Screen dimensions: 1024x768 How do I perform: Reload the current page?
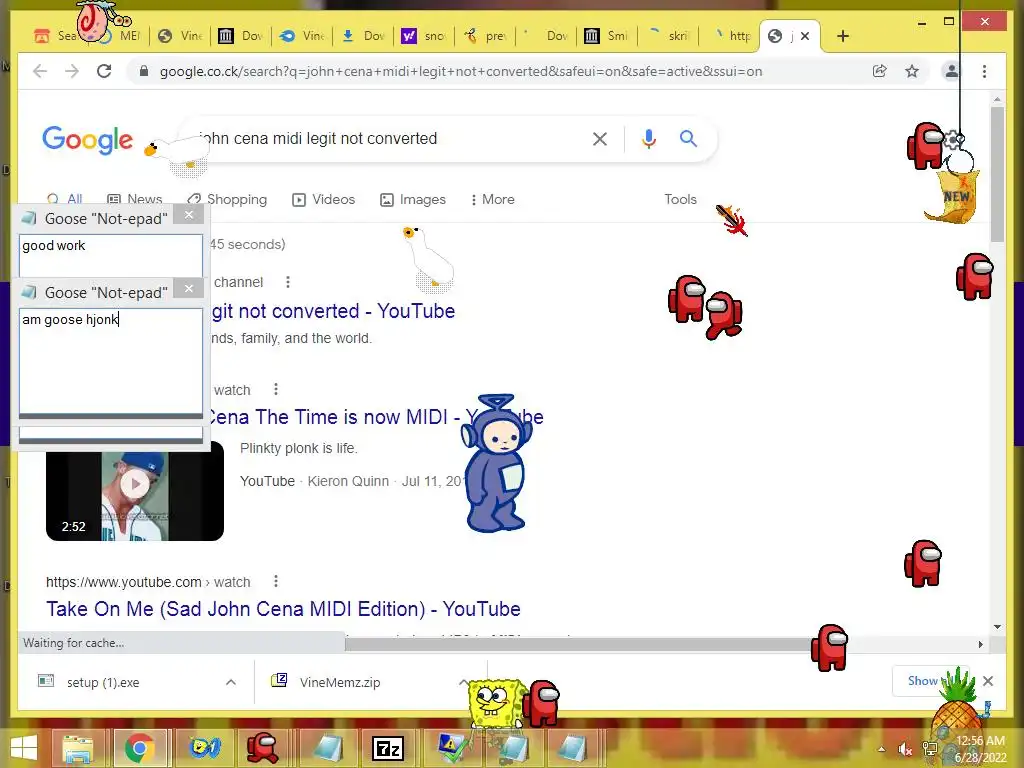click(104, 71)
